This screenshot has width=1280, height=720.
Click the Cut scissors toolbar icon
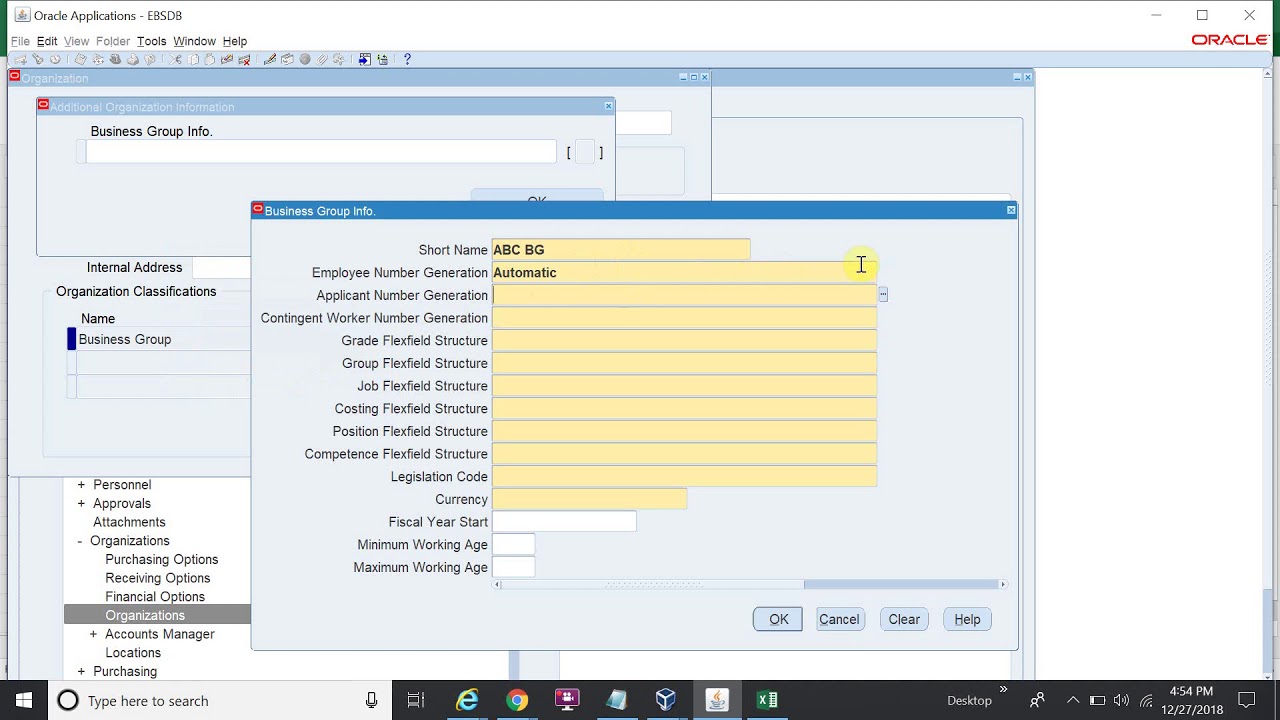pyautogui.click(x=175, y=59)
